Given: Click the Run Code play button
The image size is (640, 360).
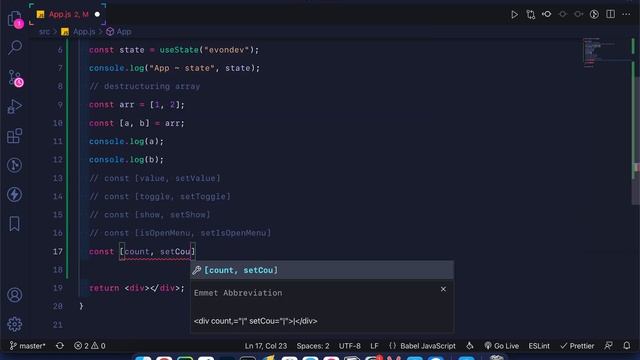Looking at the screenshot, I should [514, 14].
